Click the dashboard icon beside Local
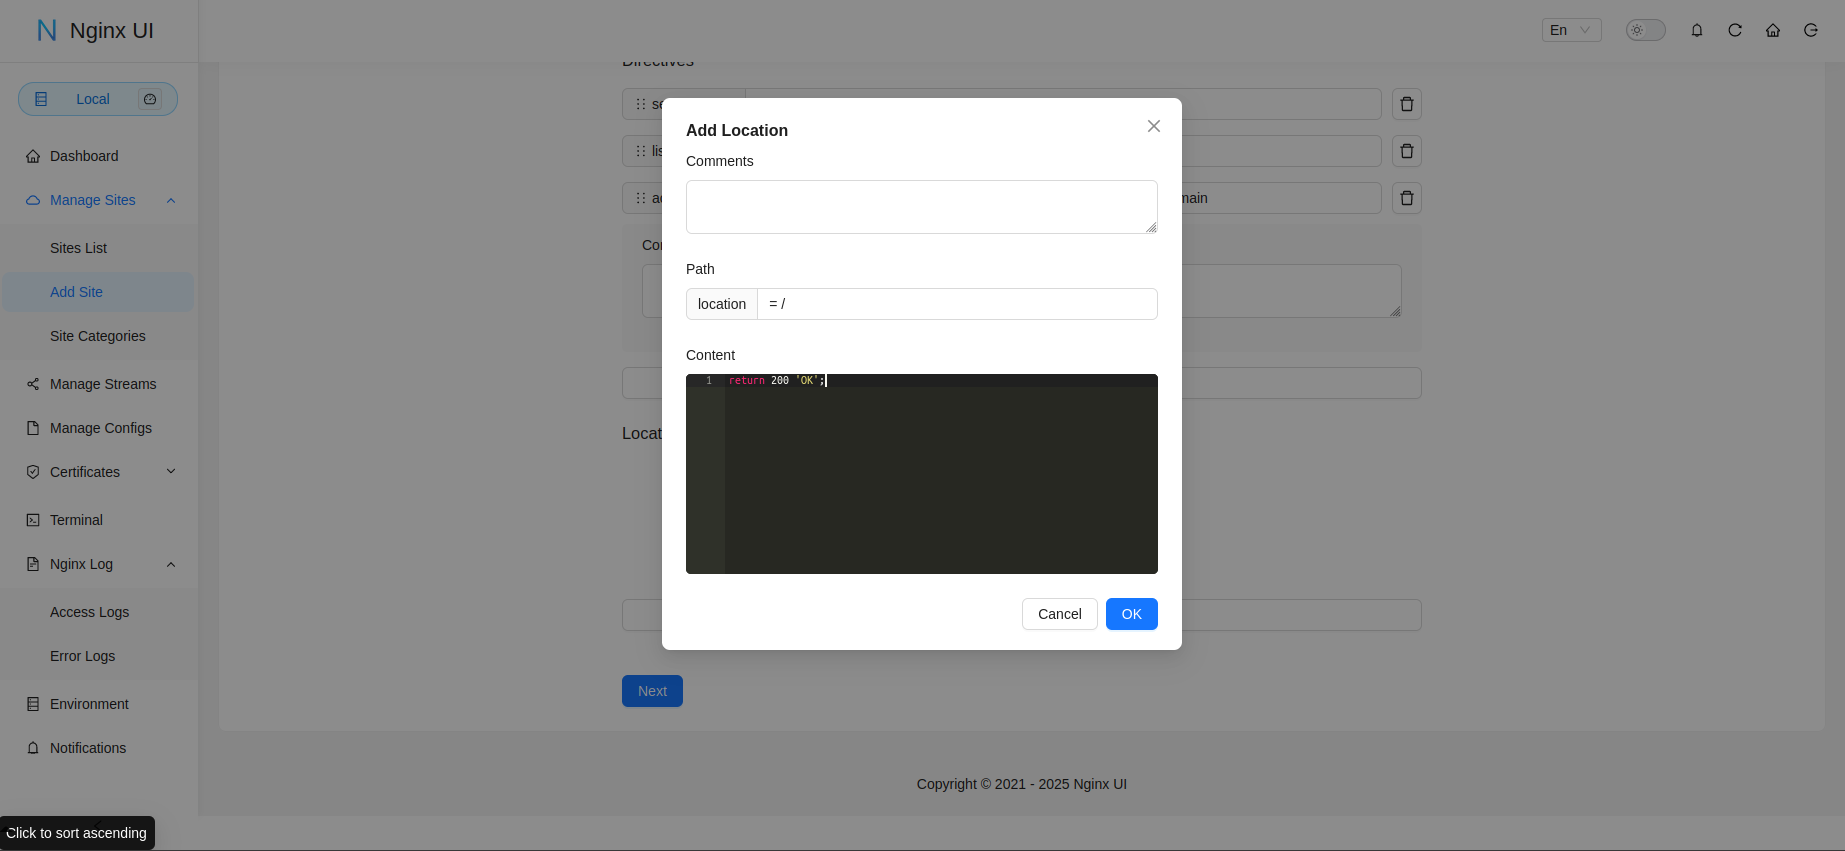Viewport: 1845px width, 851px height. (150, 99)
